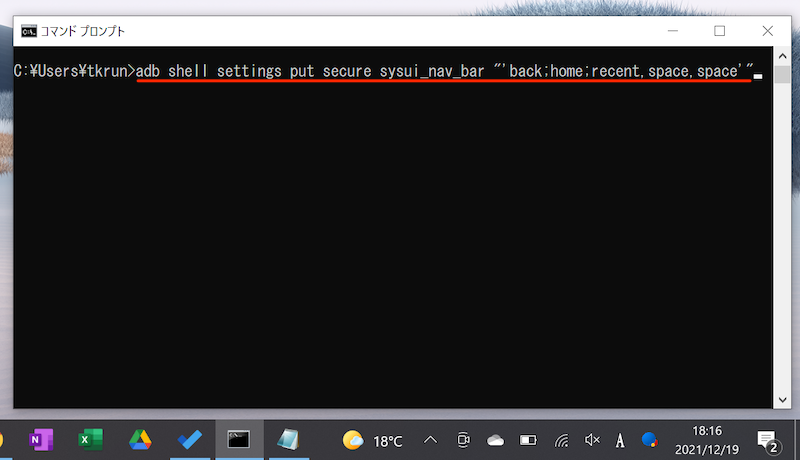Open the notification center with 2 alerts

[x=768, y=440]
